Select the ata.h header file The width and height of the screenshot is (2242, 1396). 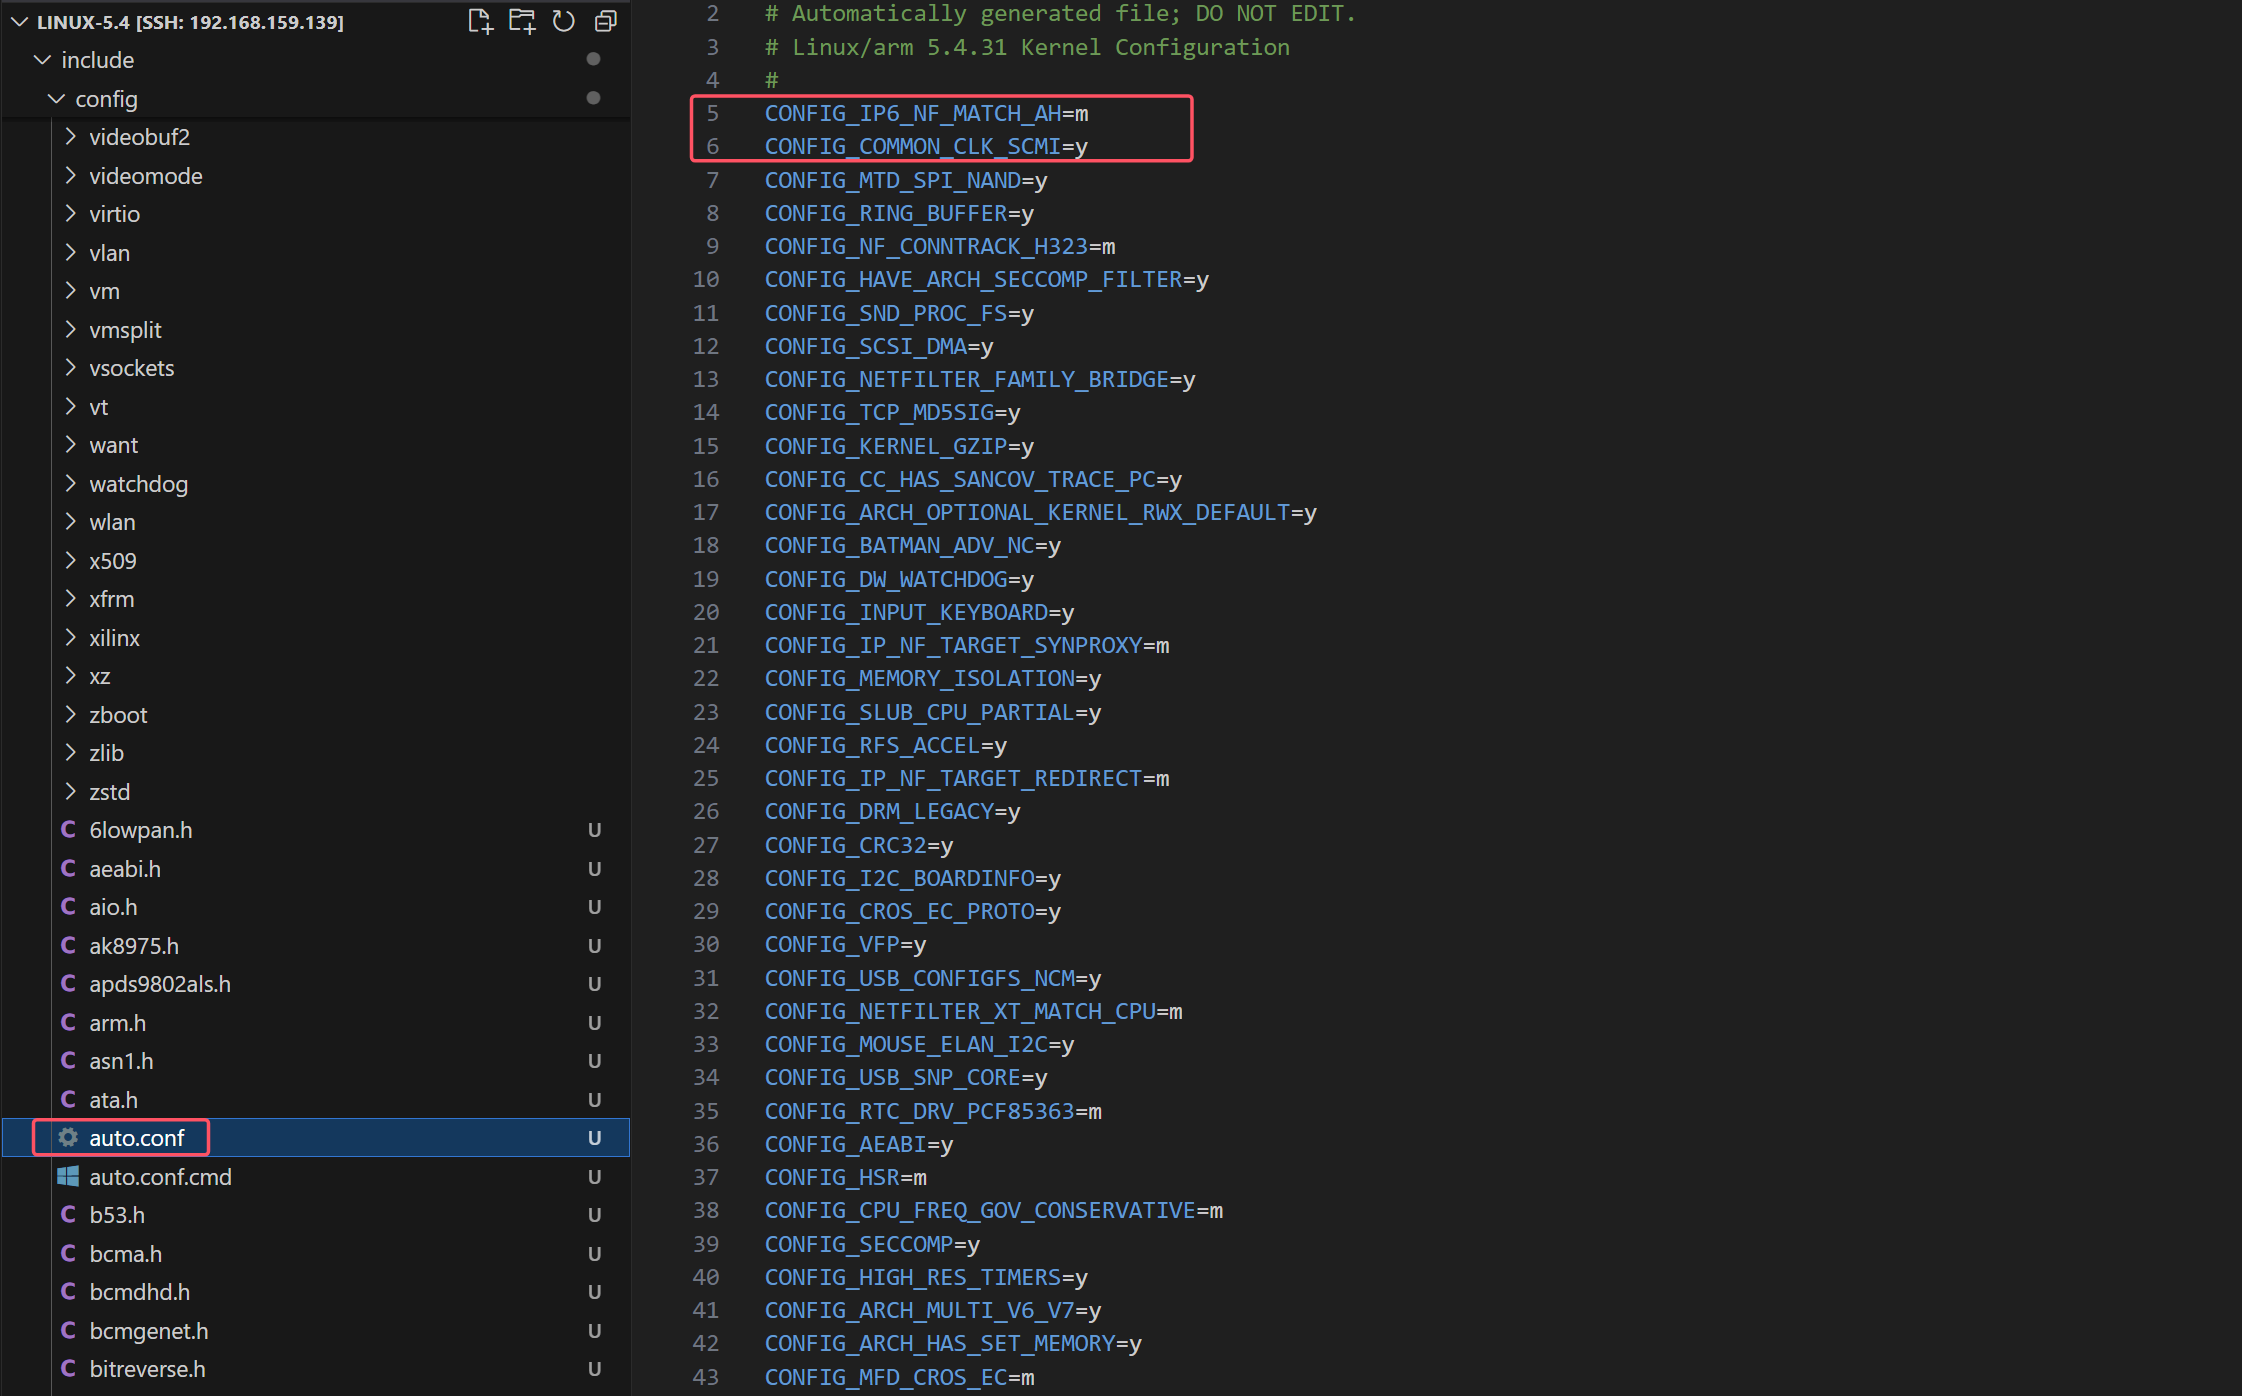coord(114,1099)
